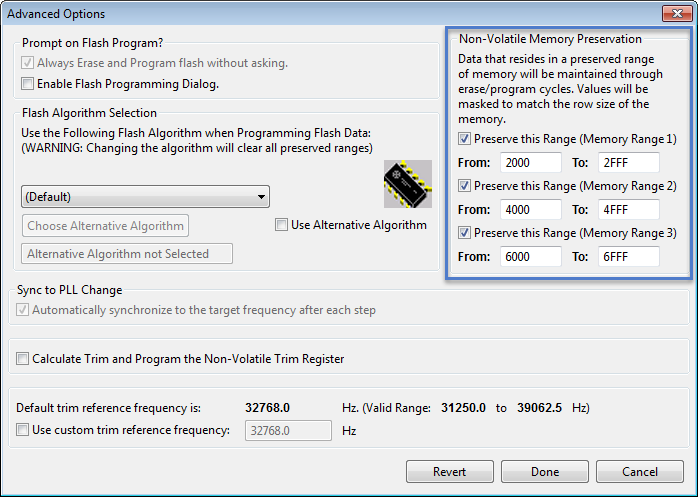Toggle Use Alternative Algorithm checkbox

(x=281, y=224)
